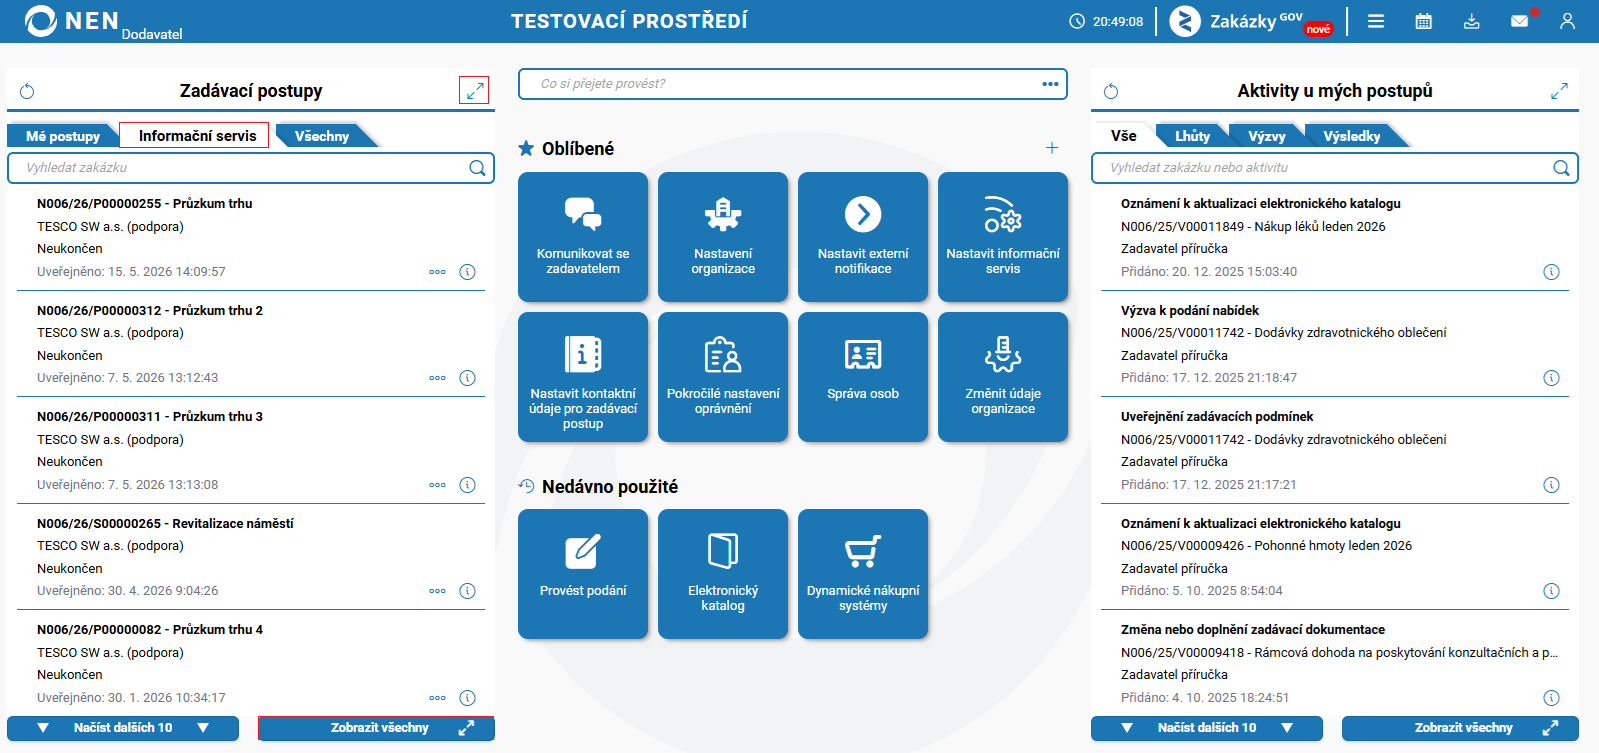Open Nastavit informační servis tile
Image resolution: width=1599 pixels, height=753 pixels.
coord(1003,237)
